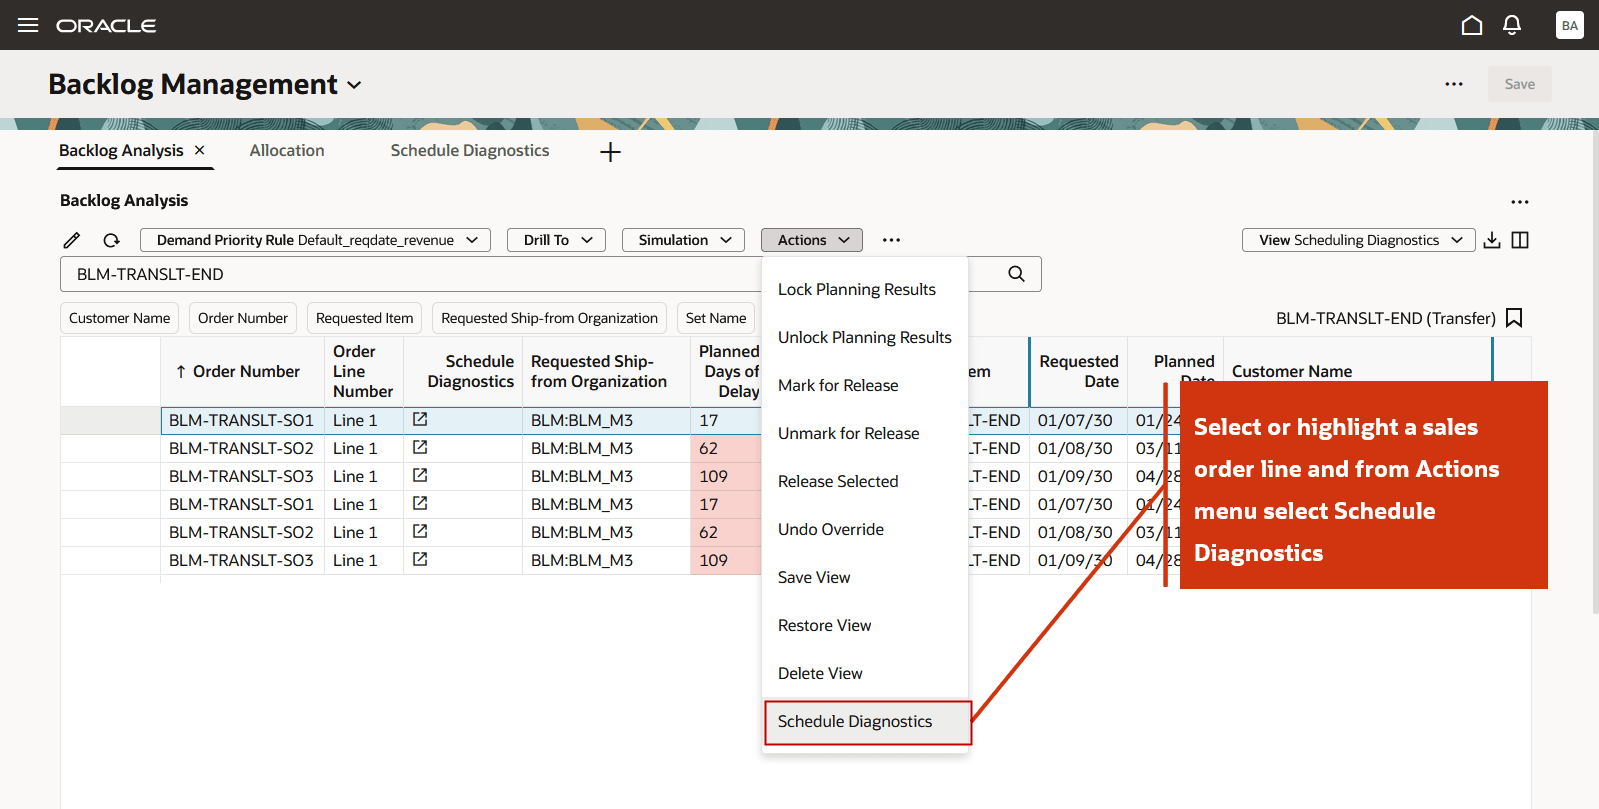The height and width of the screenshot is (809, 1599).
Task: Click the bookmark icon beside BLM-TRANSLT-END (Transfer)
Action: click(1514, 318)
